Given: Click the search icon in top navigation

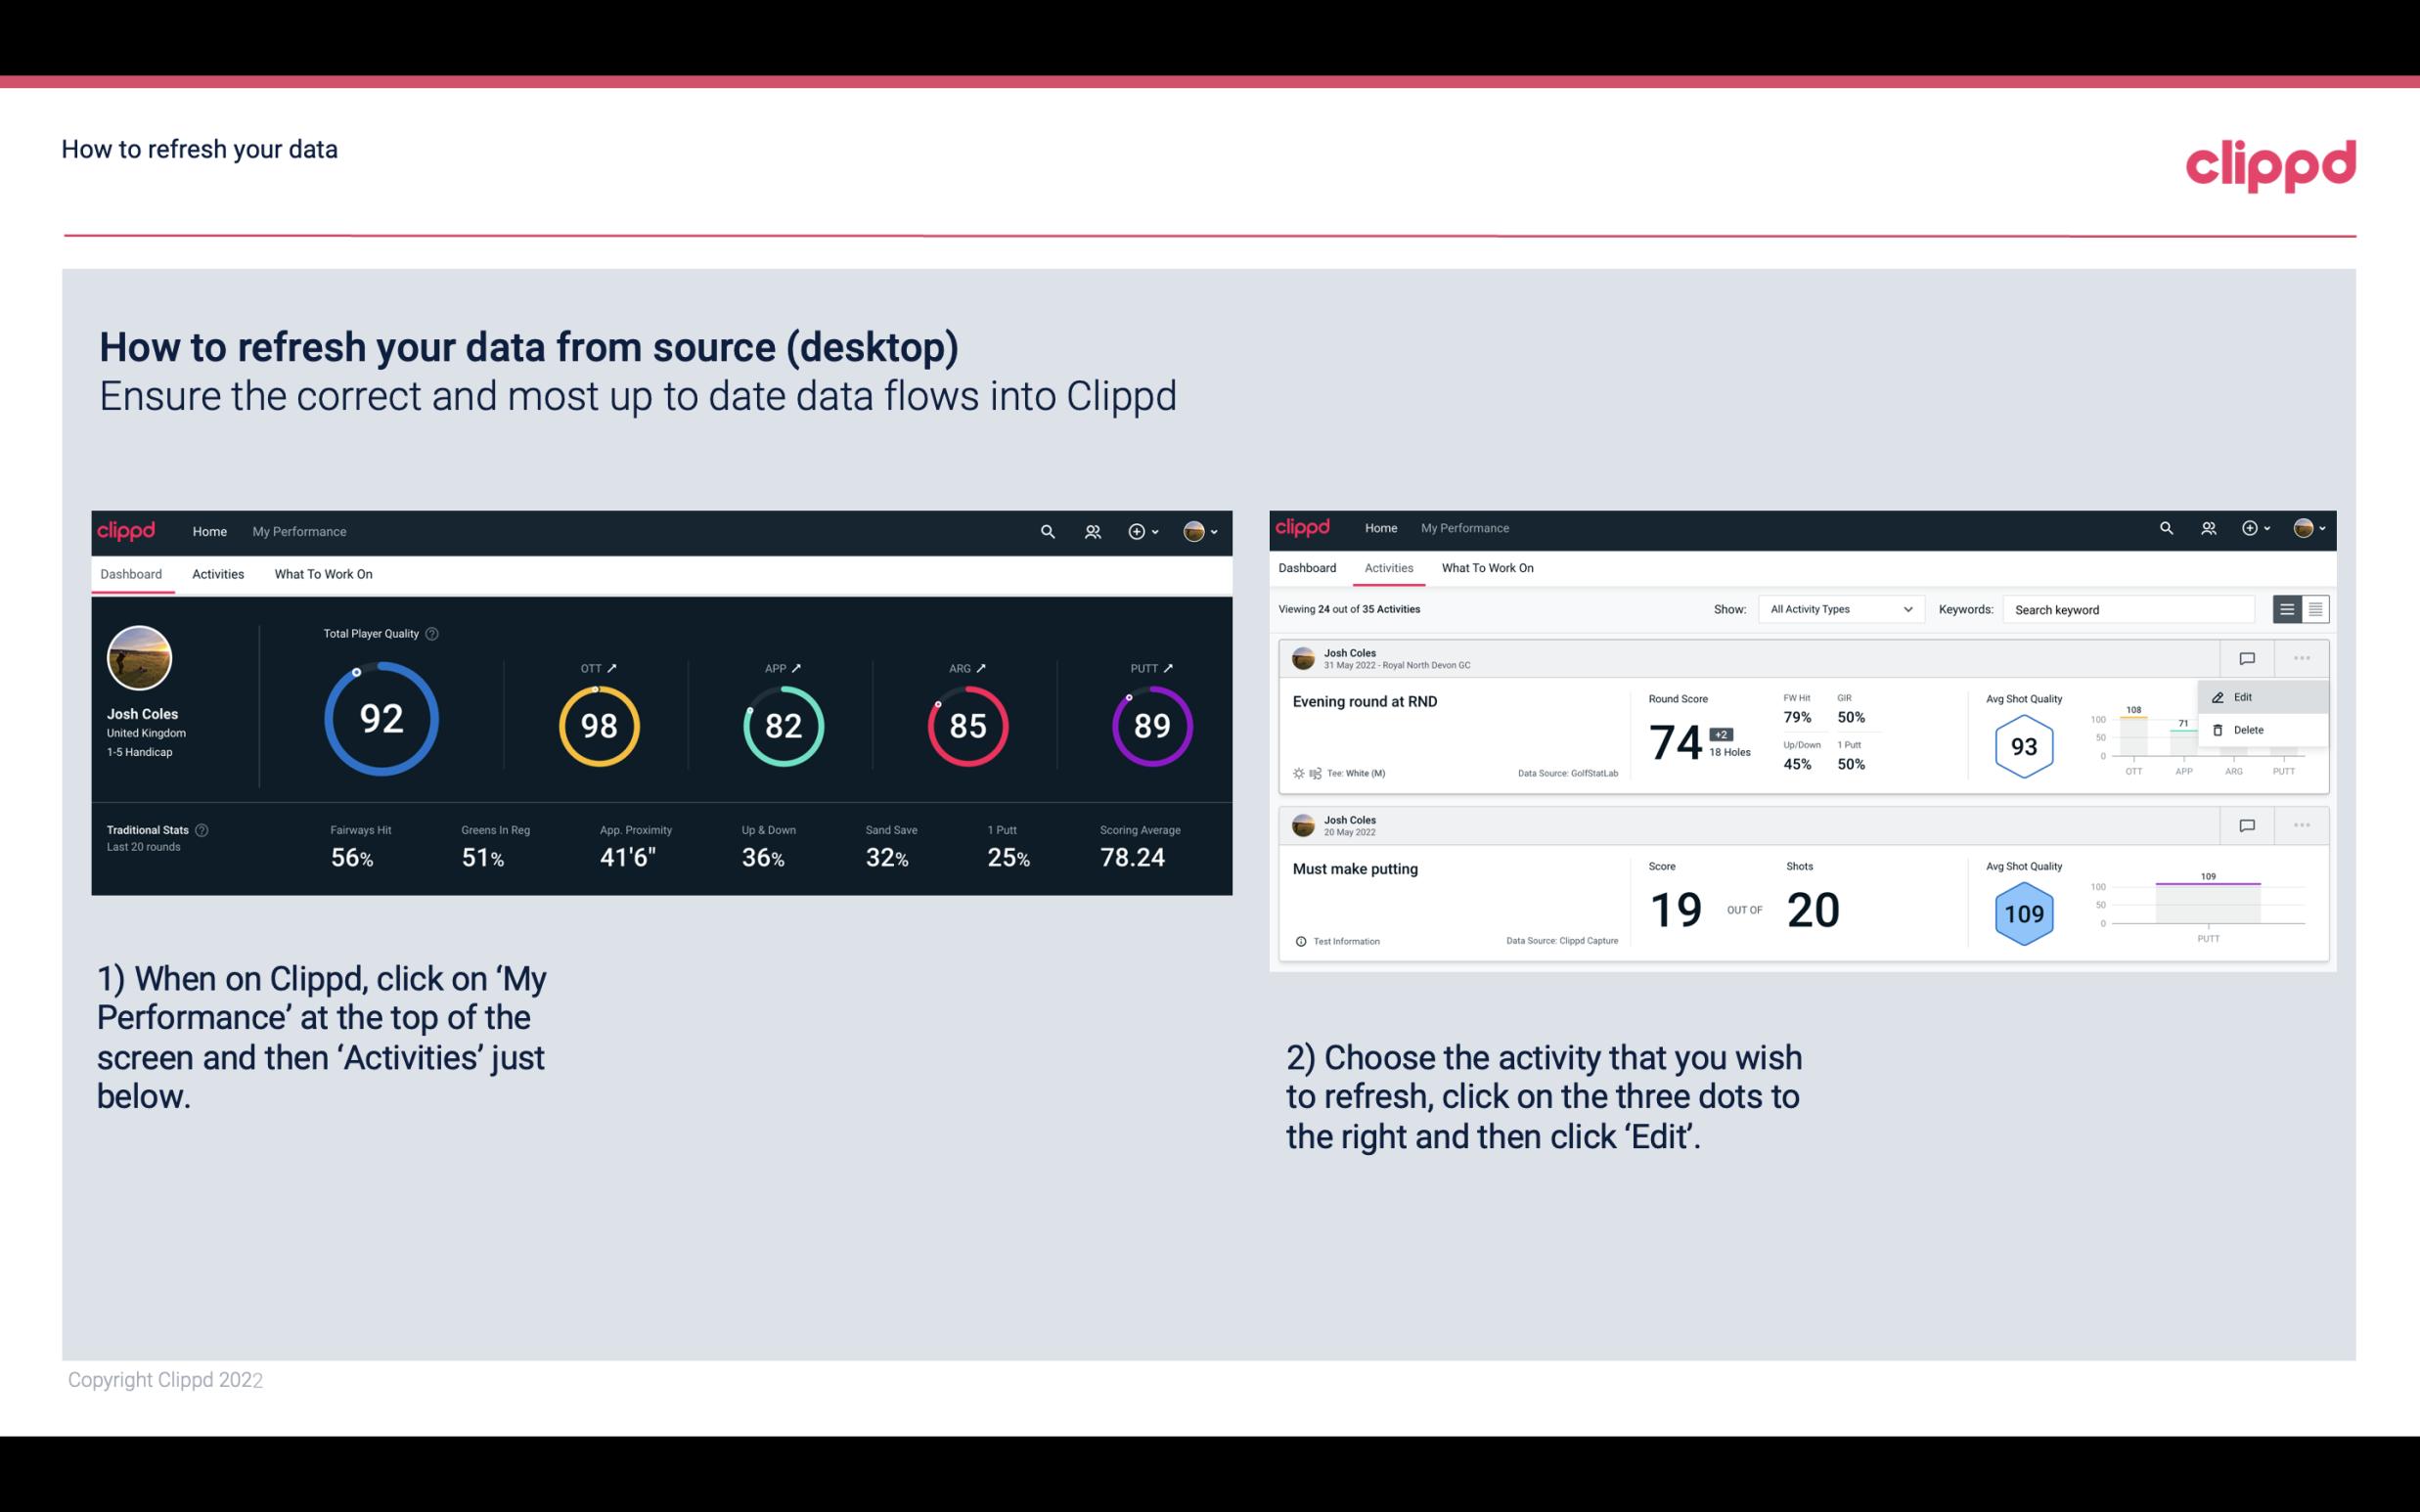Looking at the screenshot, I should click(1046, 531).
